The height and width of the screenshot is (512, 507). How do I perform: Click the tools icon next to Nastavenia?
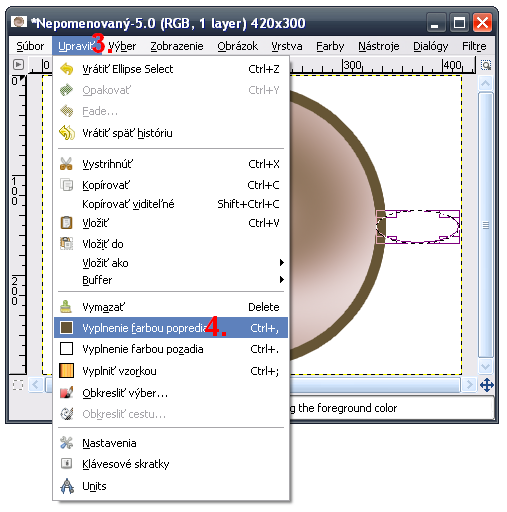[66, 443]
